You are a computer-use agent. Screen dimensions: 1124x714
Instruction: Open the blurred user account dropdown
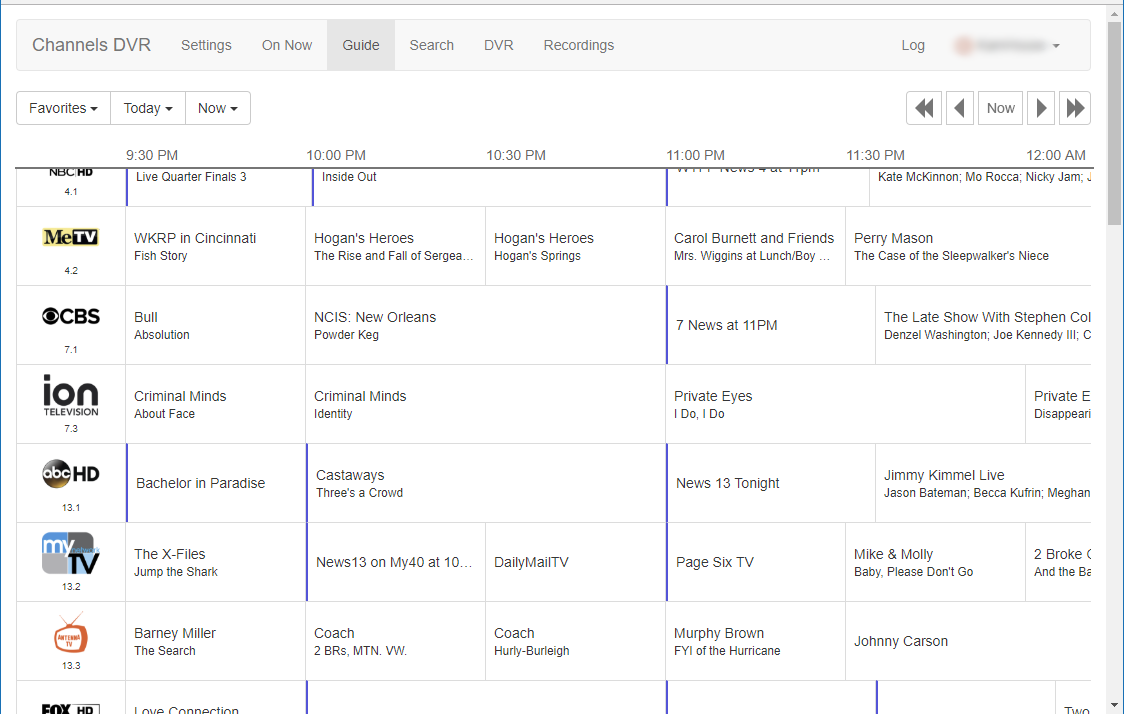point(1007,45)
